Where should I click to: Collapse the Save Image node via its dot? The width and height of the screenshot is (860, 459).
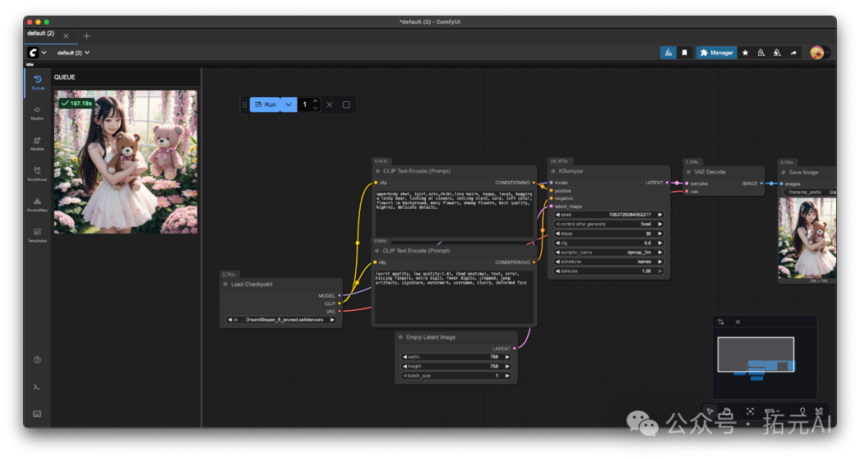coord(783,172)
